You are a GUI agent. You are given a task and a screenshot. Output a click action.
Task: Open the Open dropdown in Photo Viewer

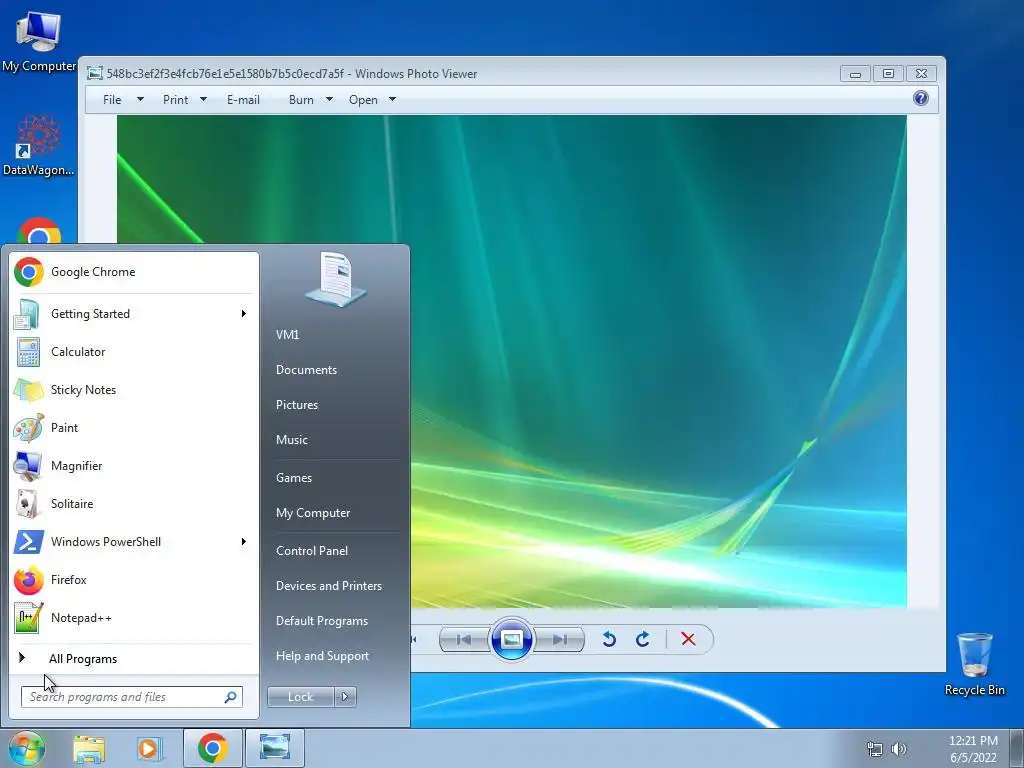point(372,100)
